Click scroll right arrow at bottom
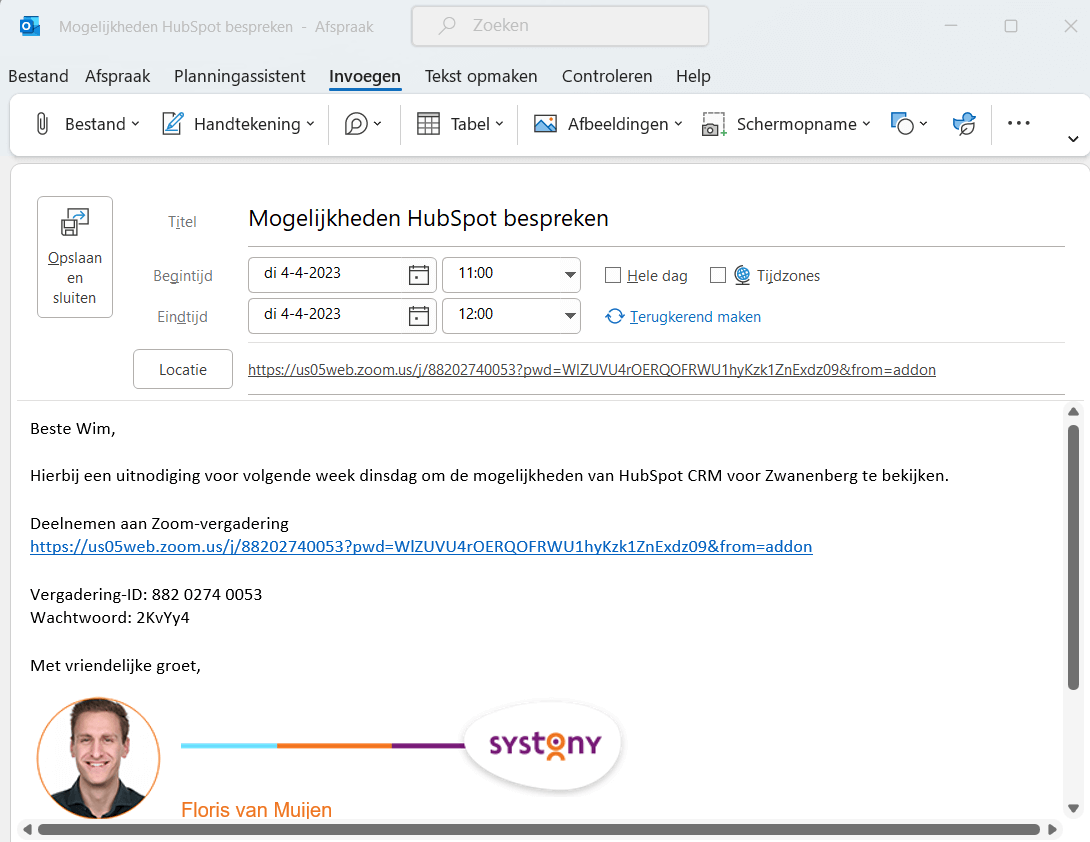 point(1052,829)
